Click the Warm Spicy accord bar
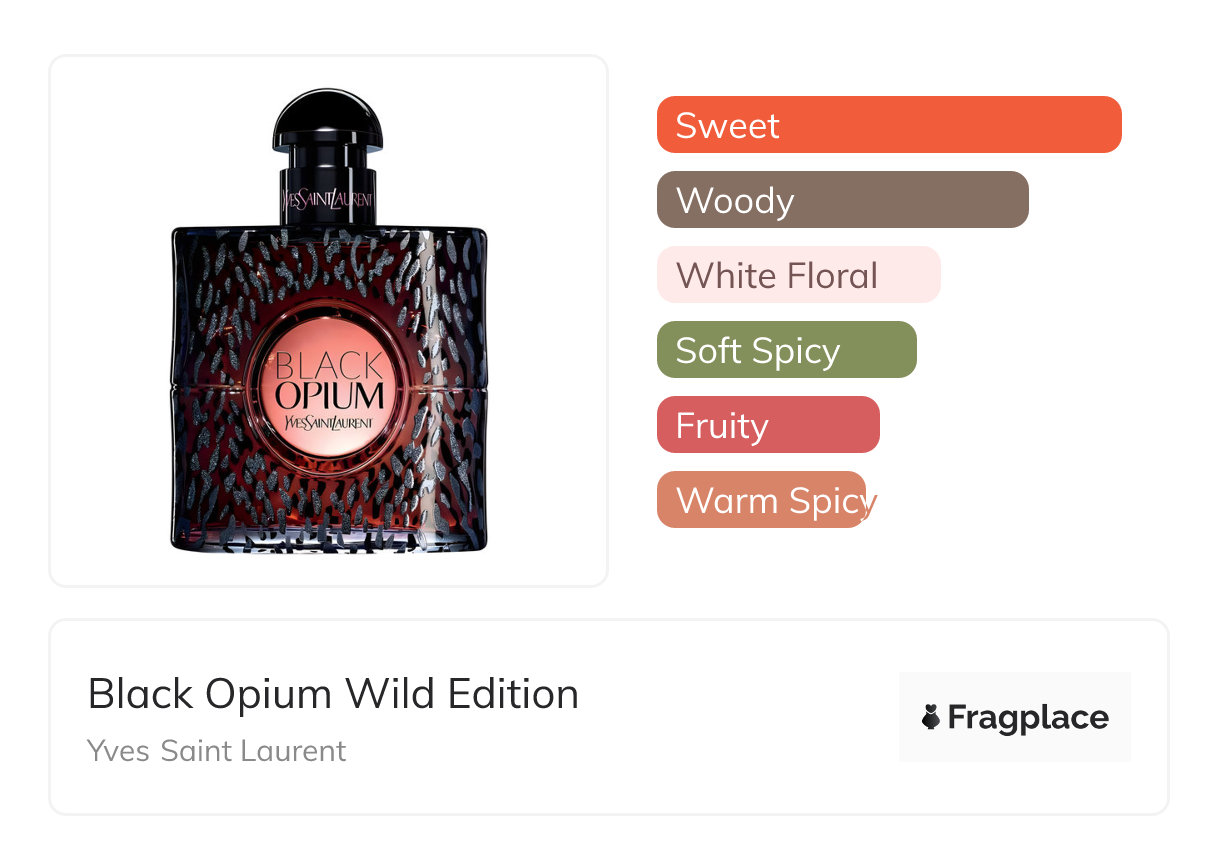Image resolution: width=1218 pixels, height=864 pixels. point(761,500)
